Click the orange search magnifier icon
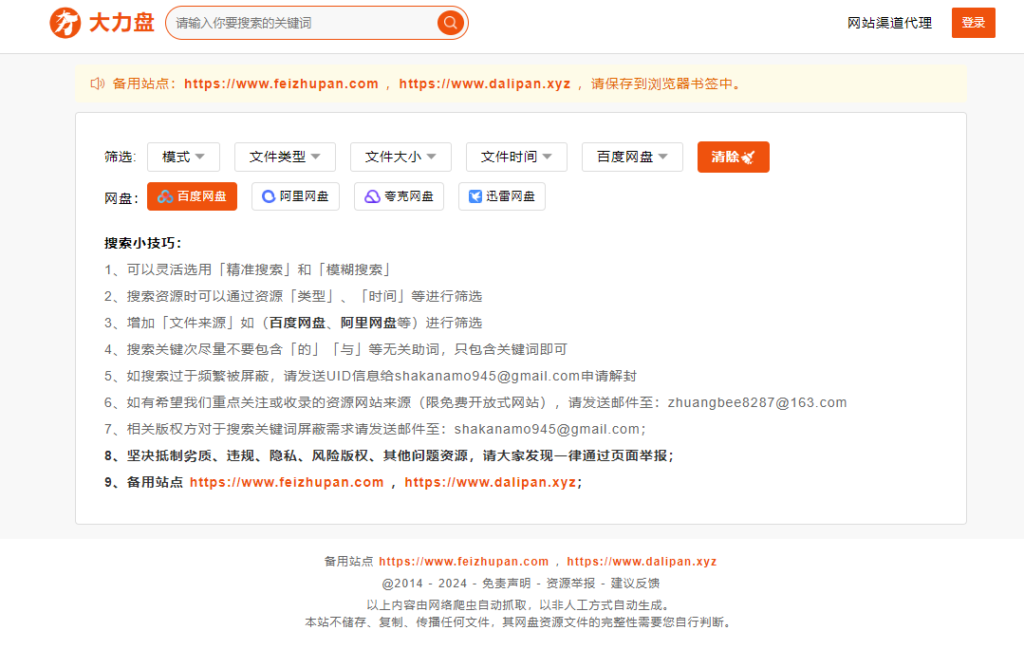 pyautogui.click(x=450, y=23)
